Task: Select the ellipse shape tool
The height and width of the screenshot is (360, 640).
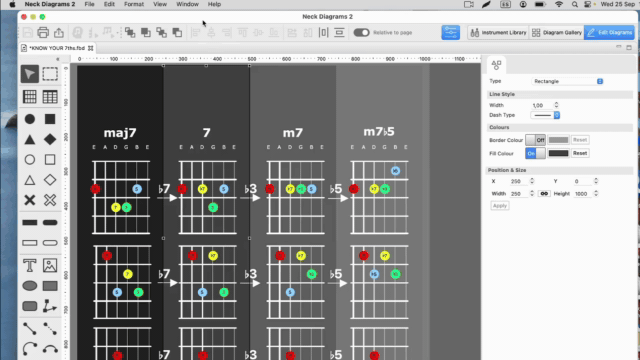Action: point(30,286)
